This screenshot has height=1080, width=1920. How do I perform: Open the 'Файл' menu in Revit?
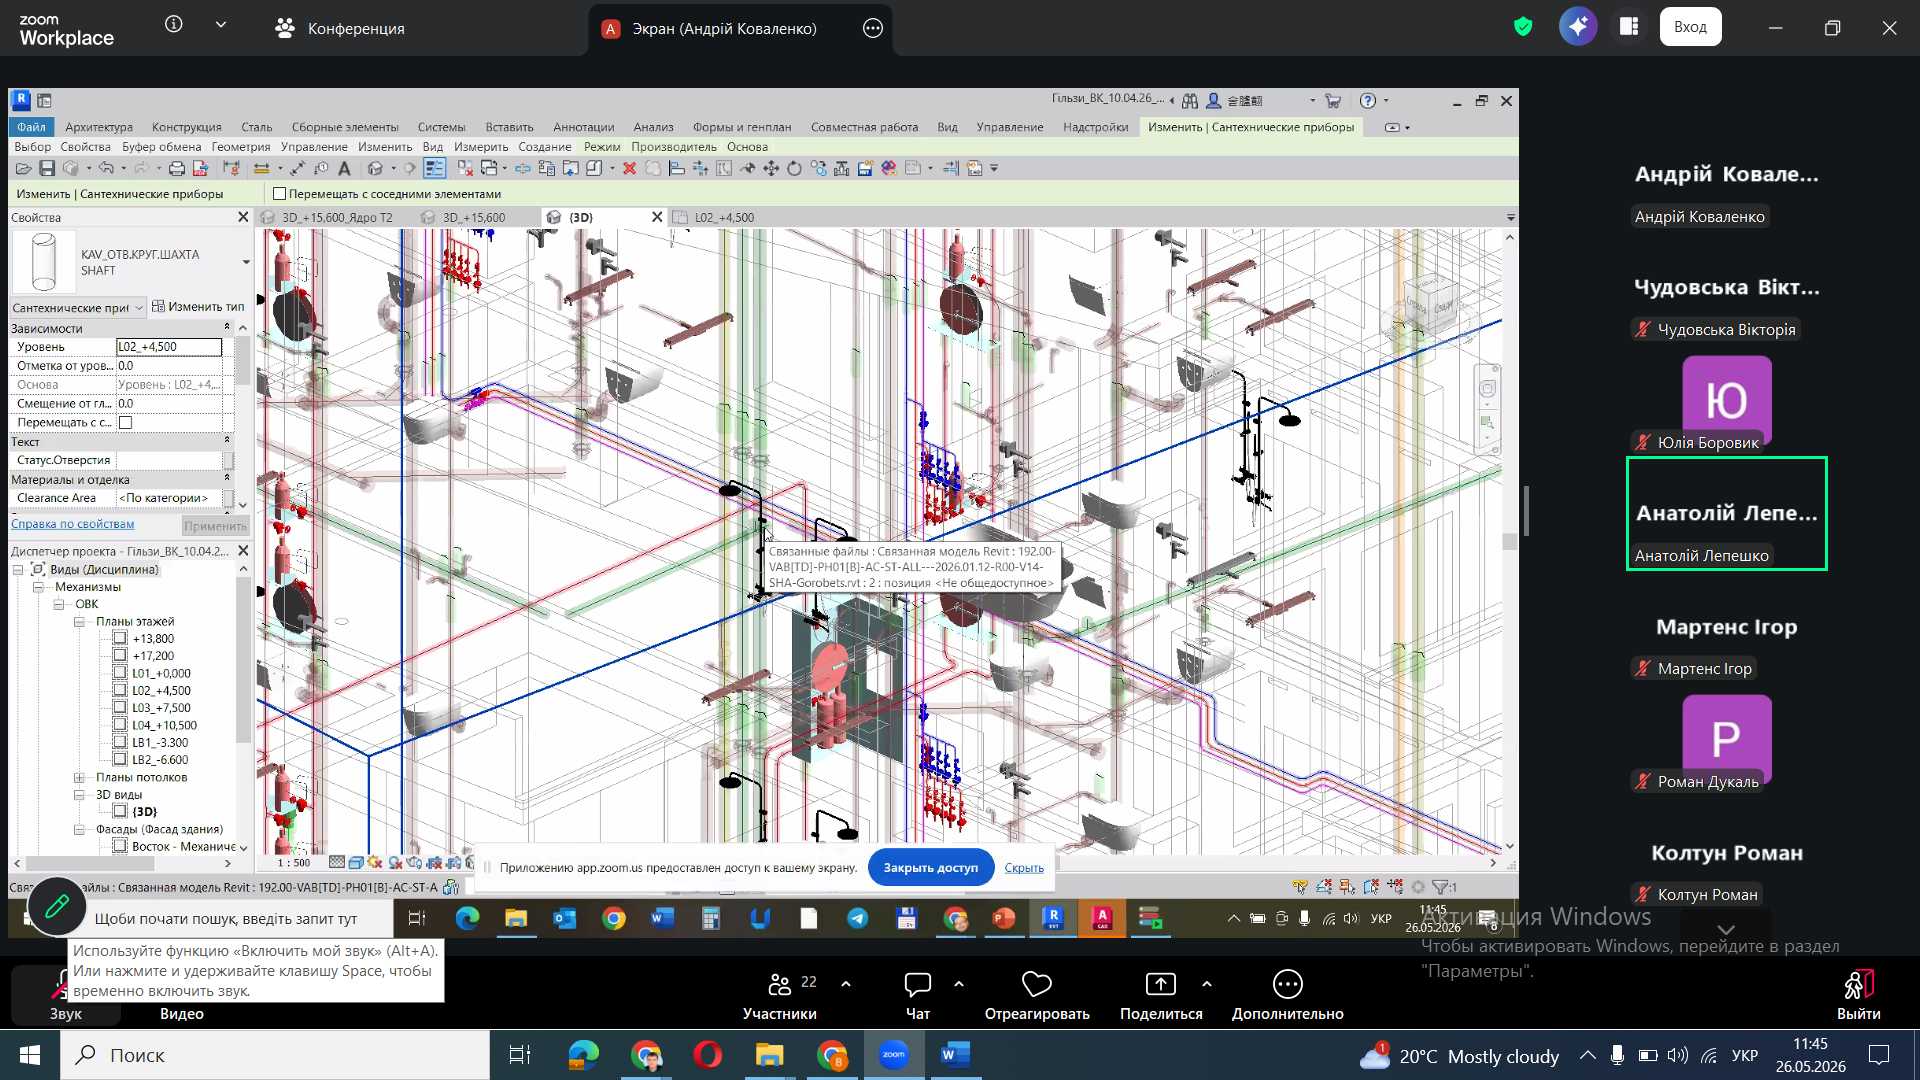(31, 127)
